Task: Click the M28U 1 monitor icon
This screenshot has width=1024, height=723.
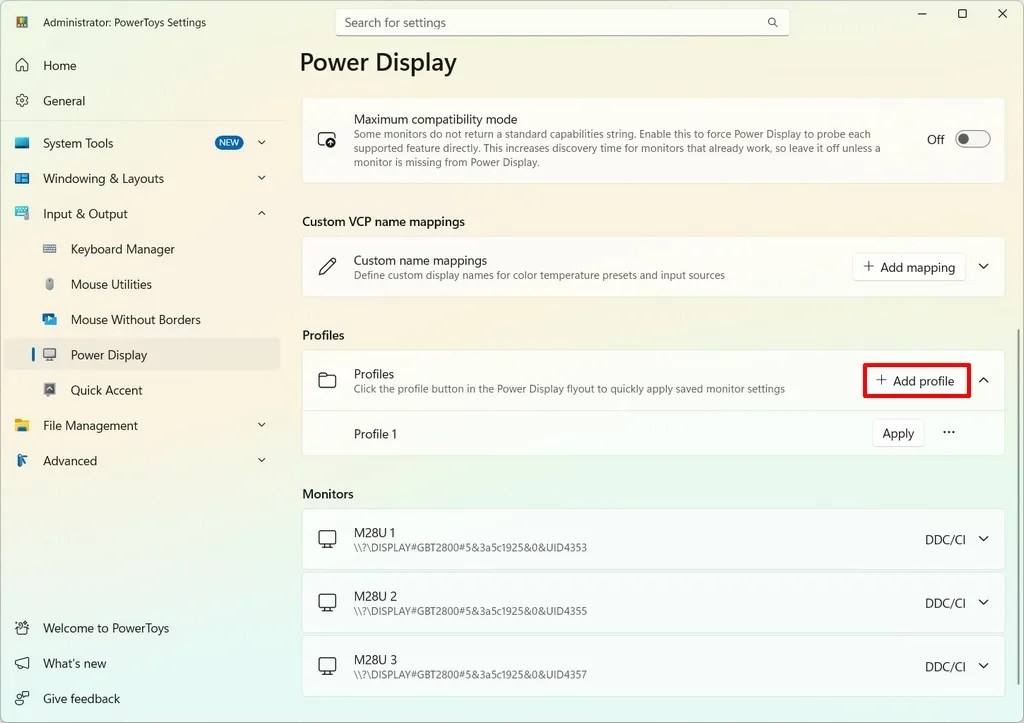Action: tap(327, 539)
